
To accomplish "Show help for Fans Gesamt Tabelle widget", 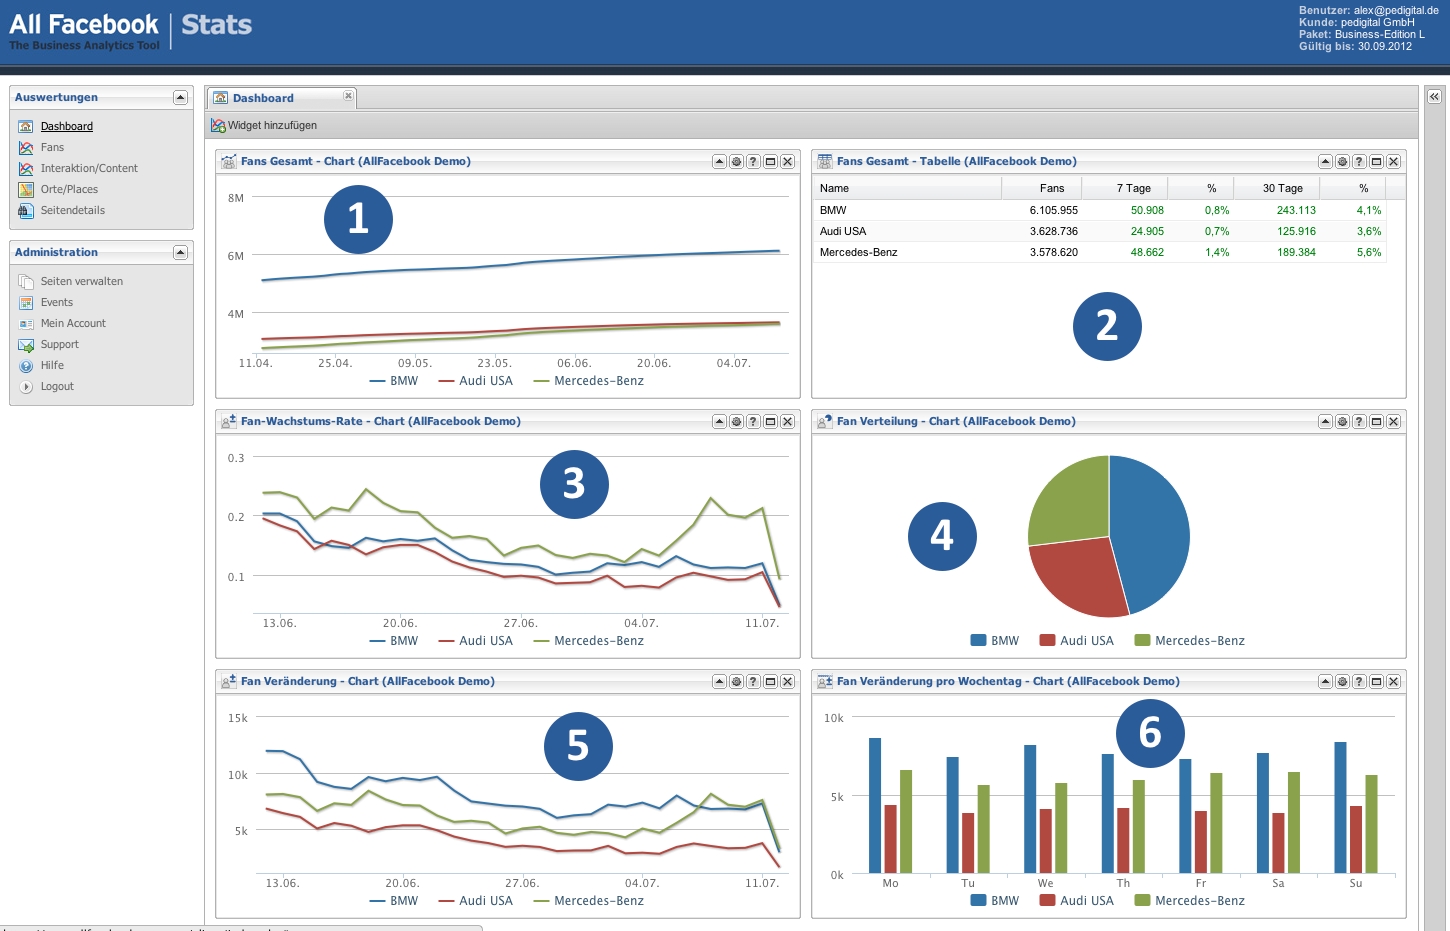I will point(1359,161).
